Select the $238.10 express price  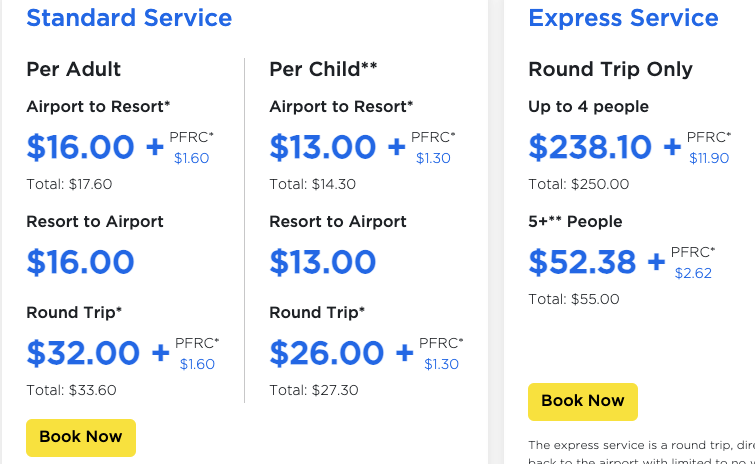[590, 148]
